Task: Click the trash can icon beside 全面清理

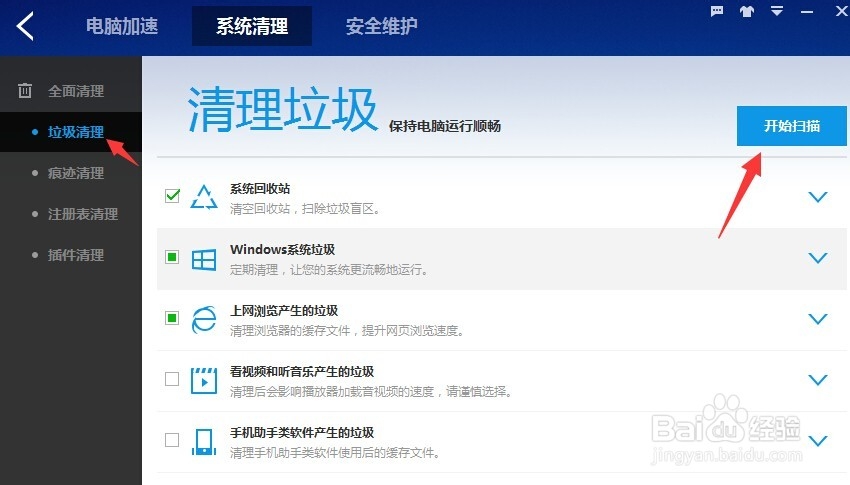Action: click(24, 90)
